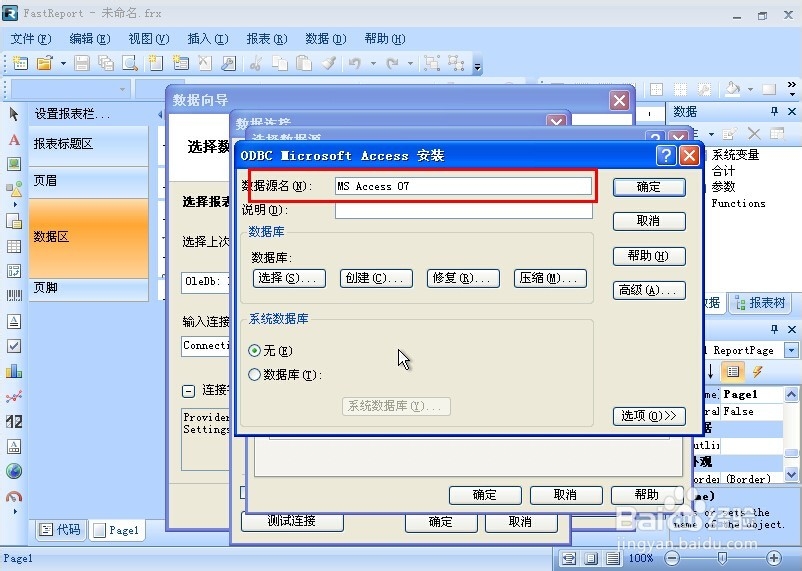Select the Barcode object tool
The image size is (802, 571).
(14, 295)
